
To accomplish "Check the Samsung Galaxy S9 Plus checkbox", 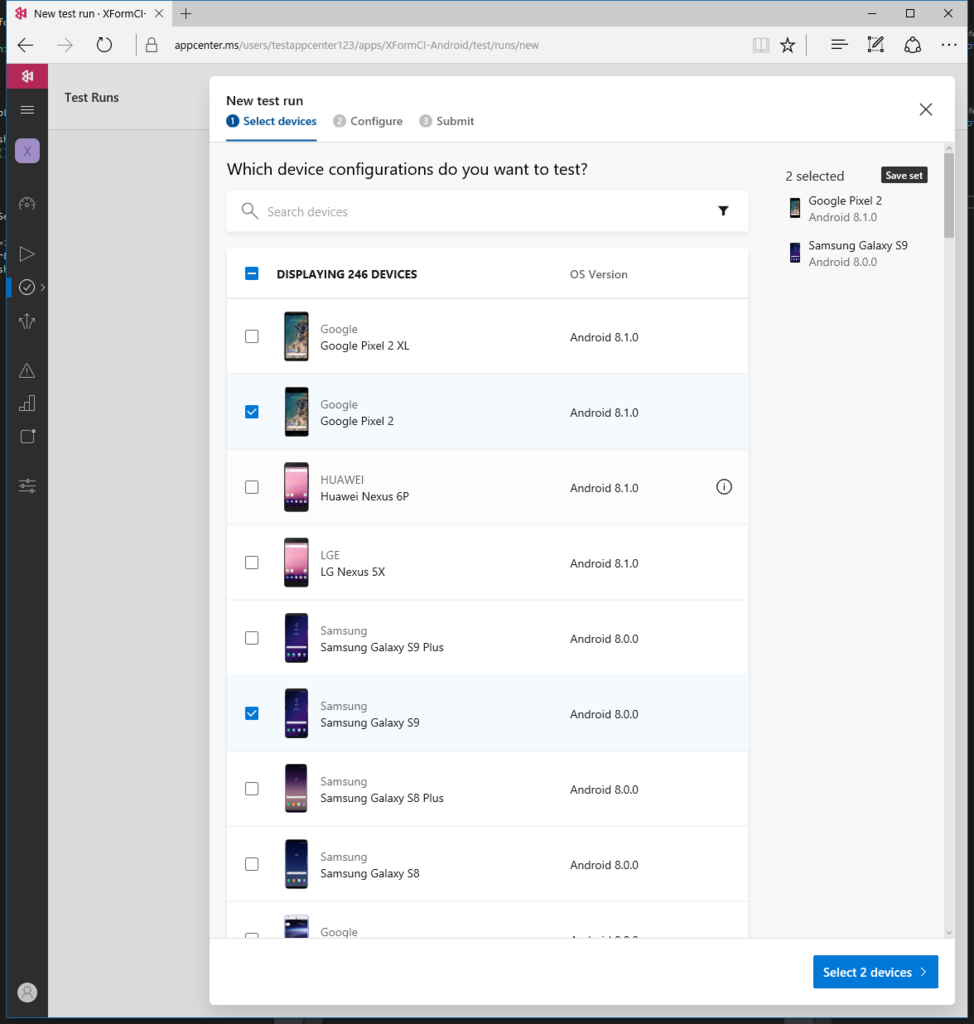I will coord(252,638).
